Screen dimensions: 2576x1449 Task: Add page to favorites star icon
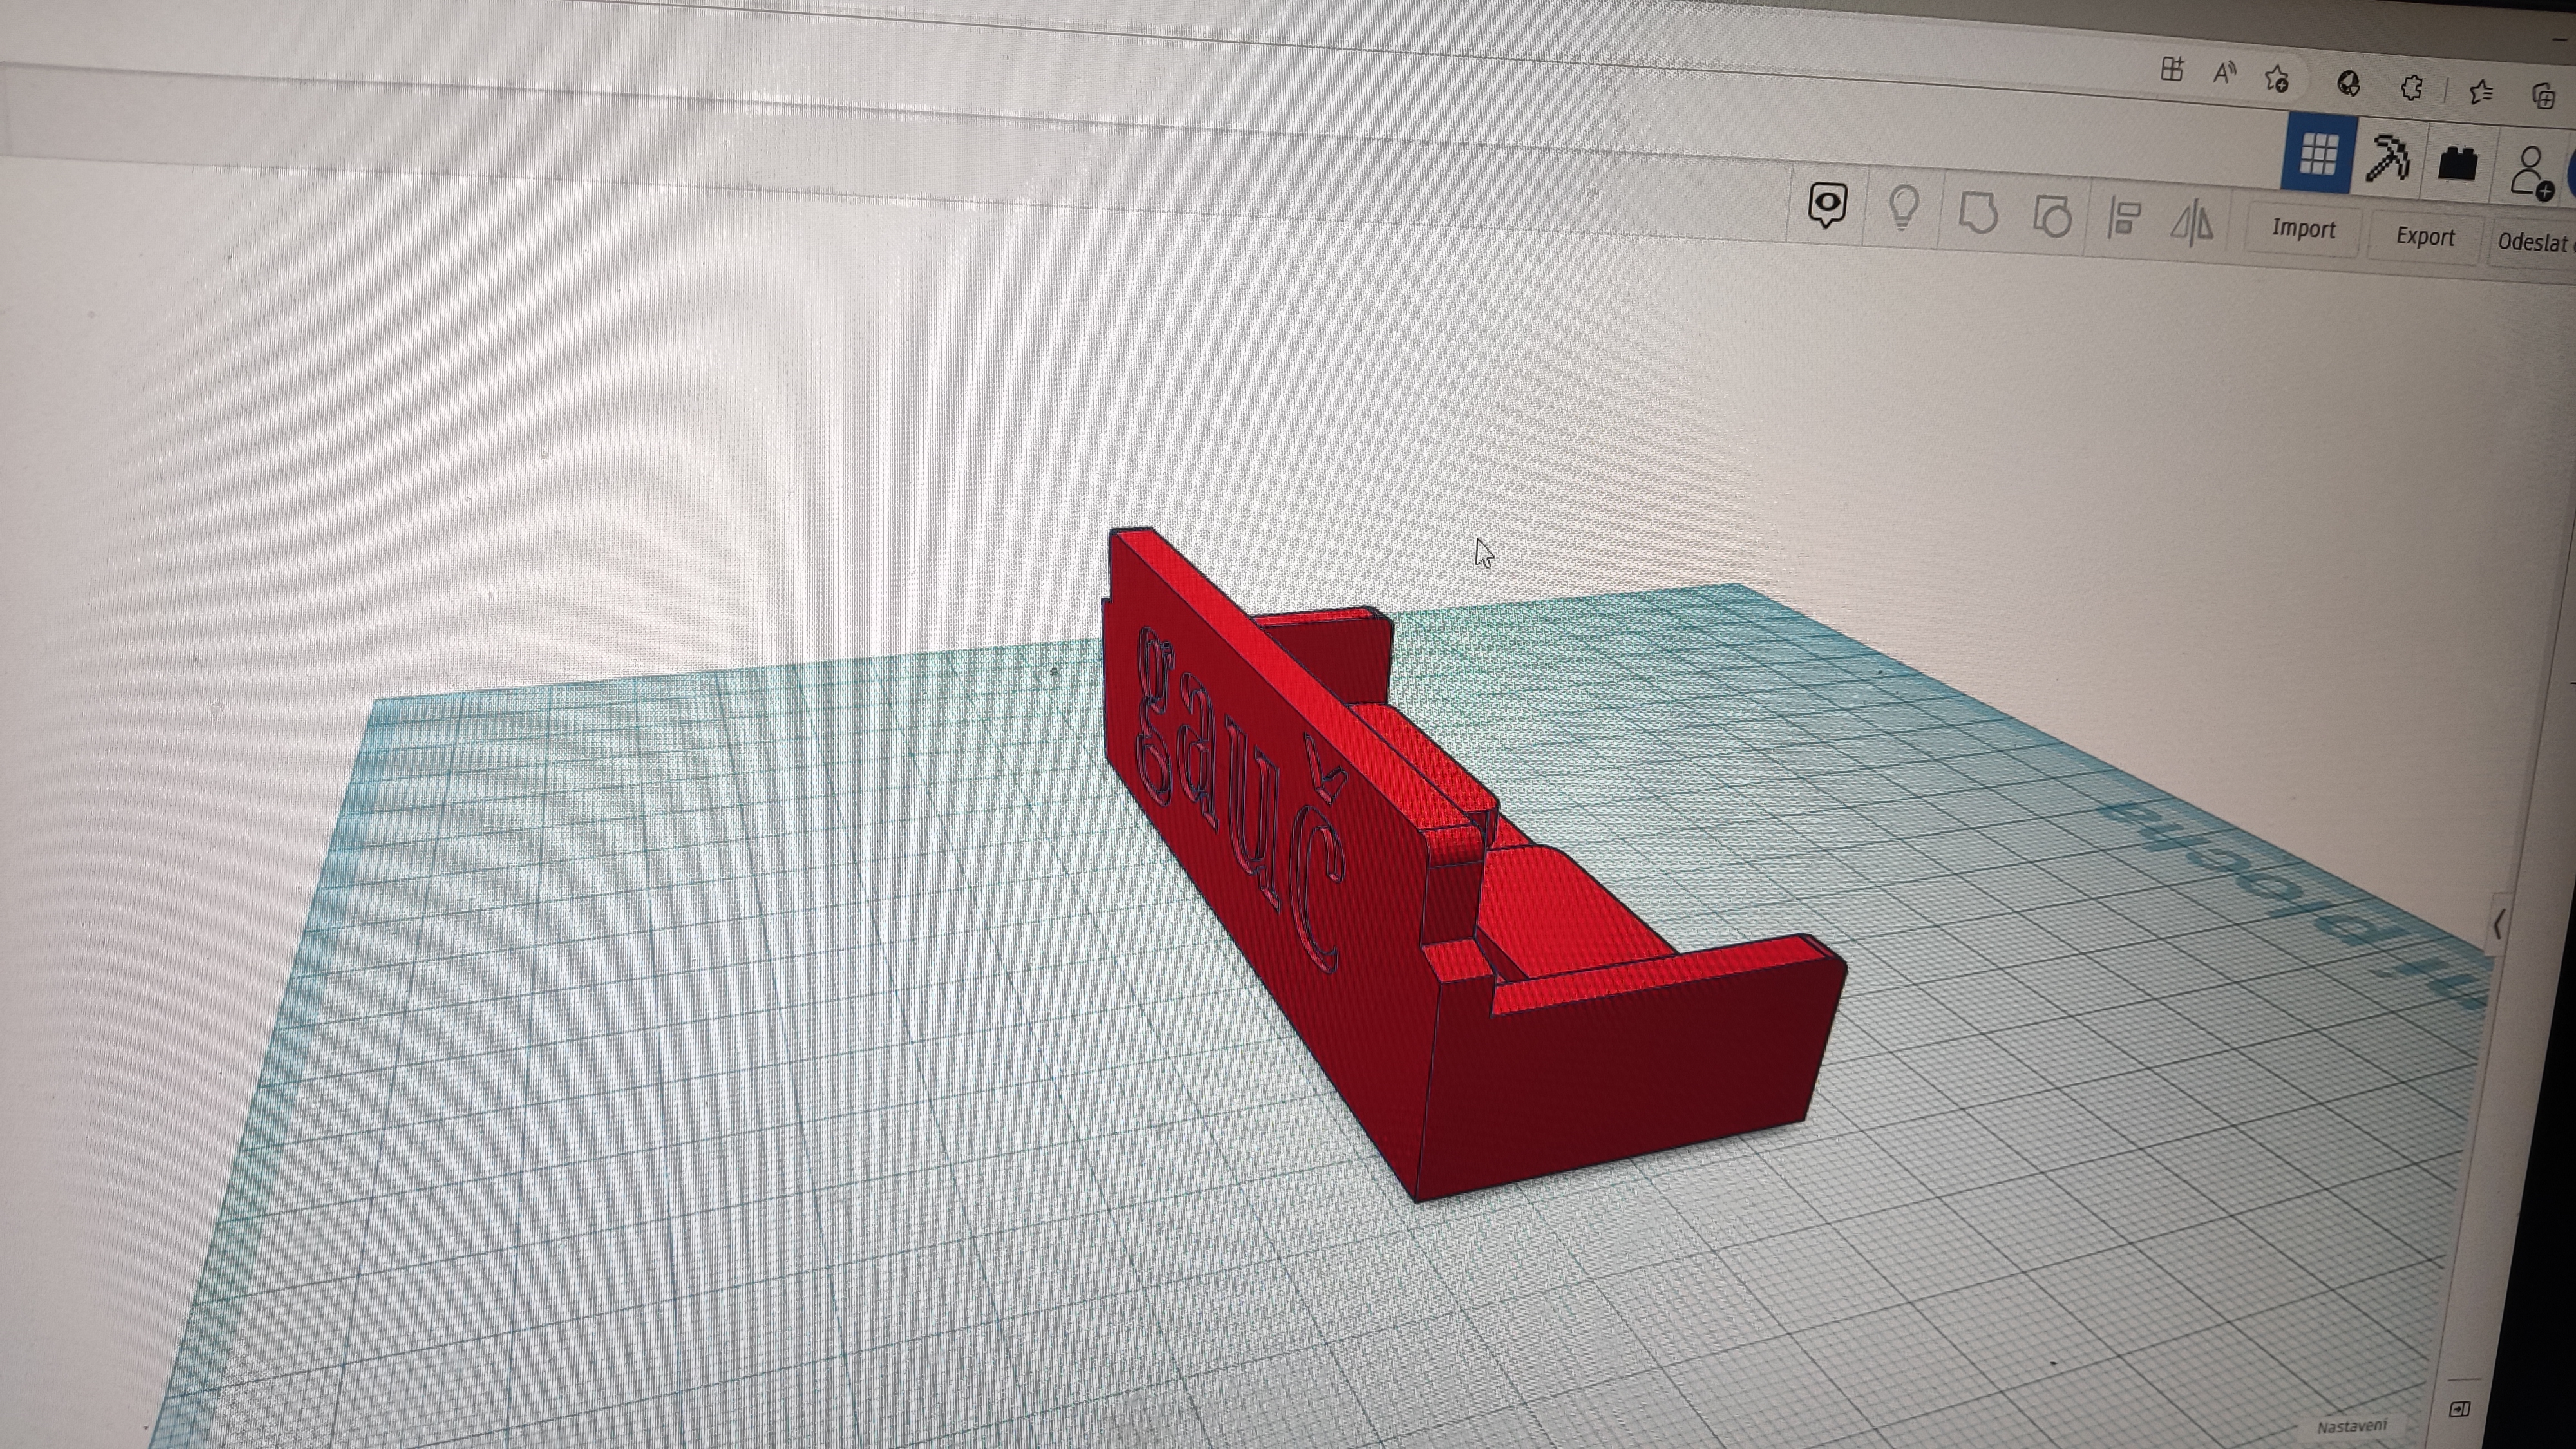2277,79
